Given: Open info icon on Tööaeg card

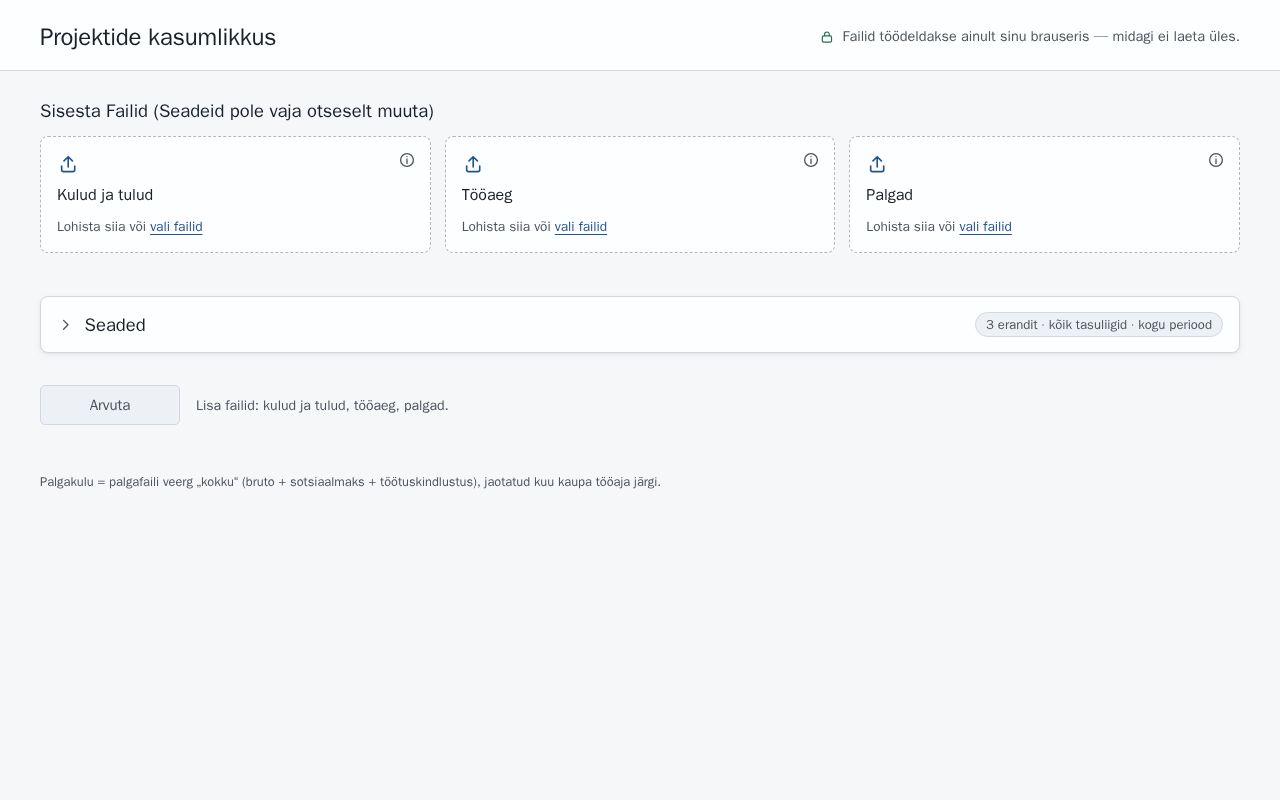Looking at the screenshot, I should pos(811,160).
